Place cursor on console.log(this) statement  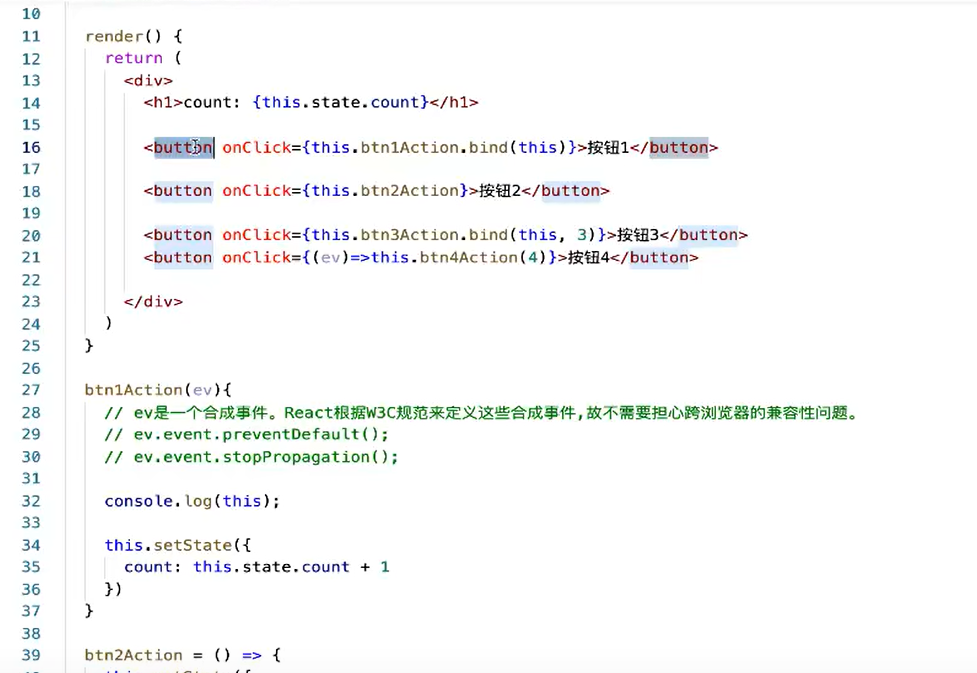point(190,500)
